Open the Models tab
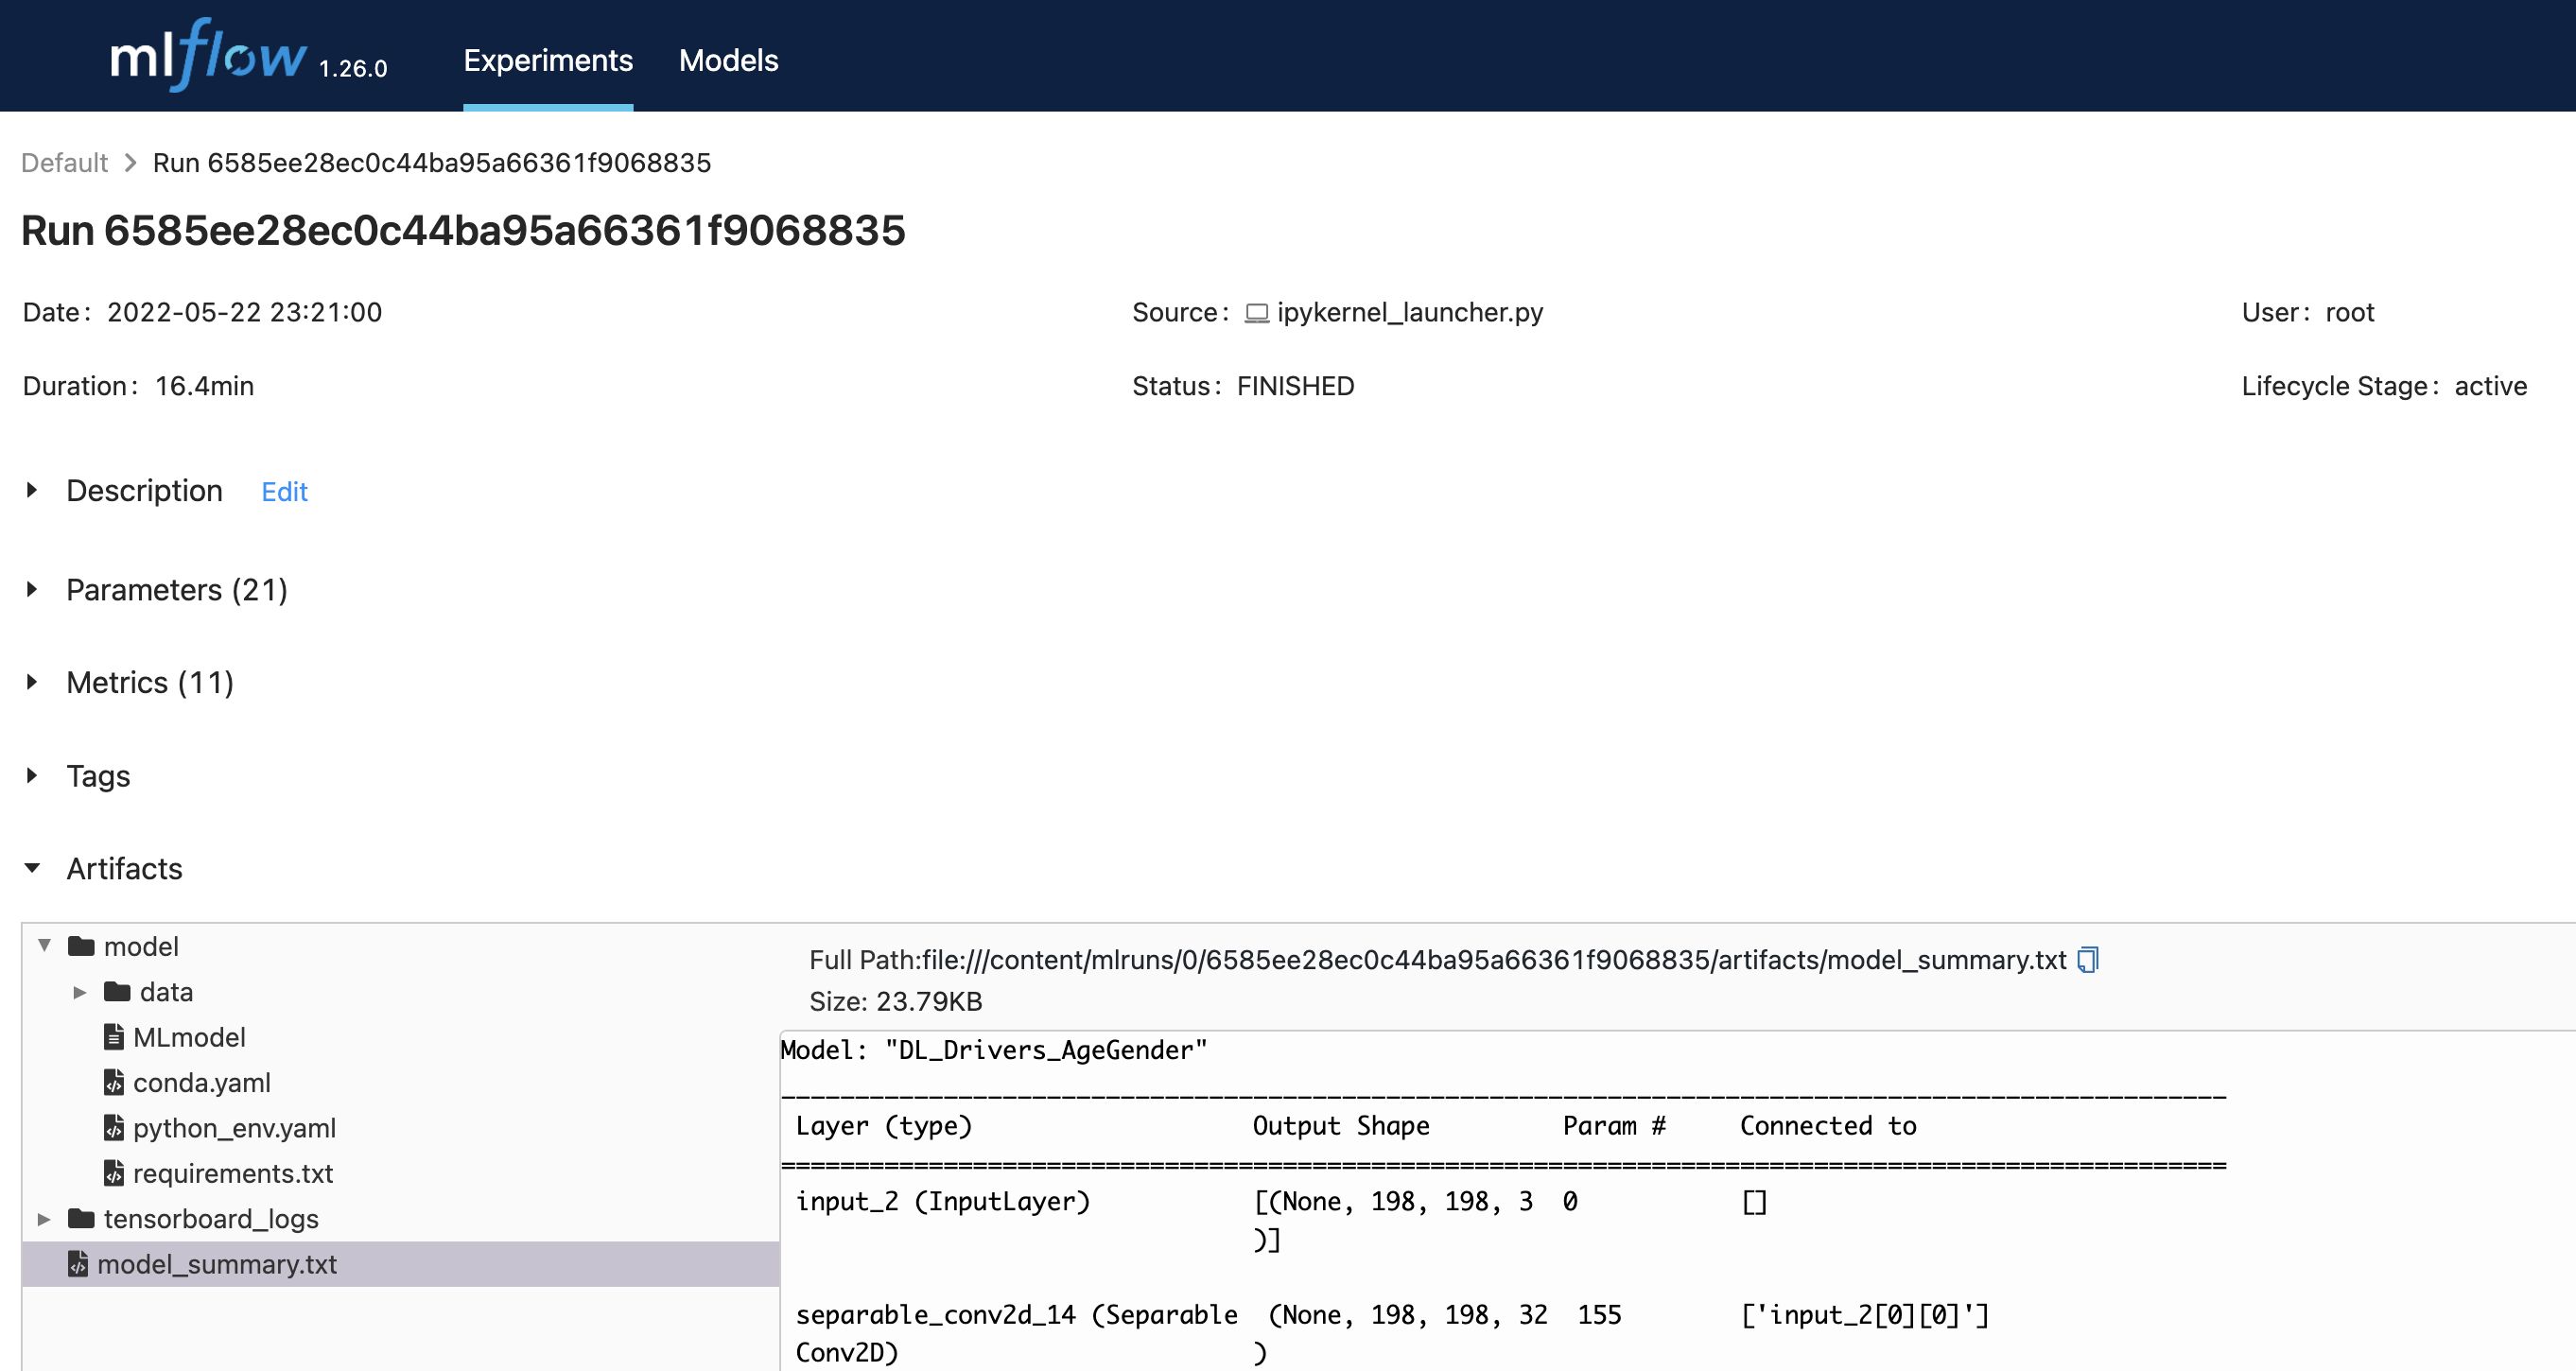2576x1371 pixels. tap(728, 60)
